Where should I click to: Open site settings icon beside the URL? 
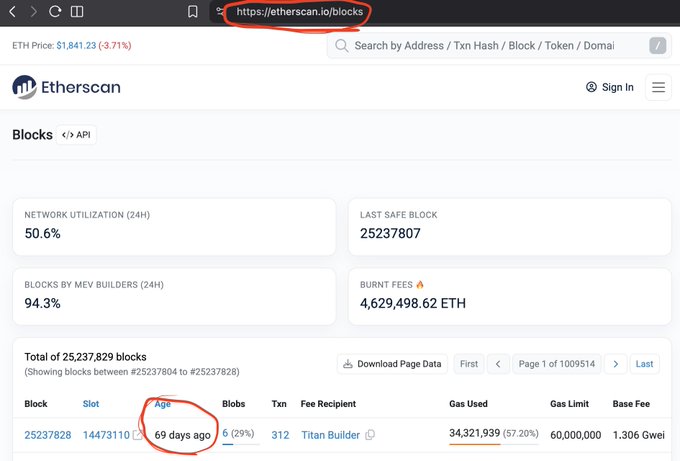pyautogui.click(x=220, y=11)
